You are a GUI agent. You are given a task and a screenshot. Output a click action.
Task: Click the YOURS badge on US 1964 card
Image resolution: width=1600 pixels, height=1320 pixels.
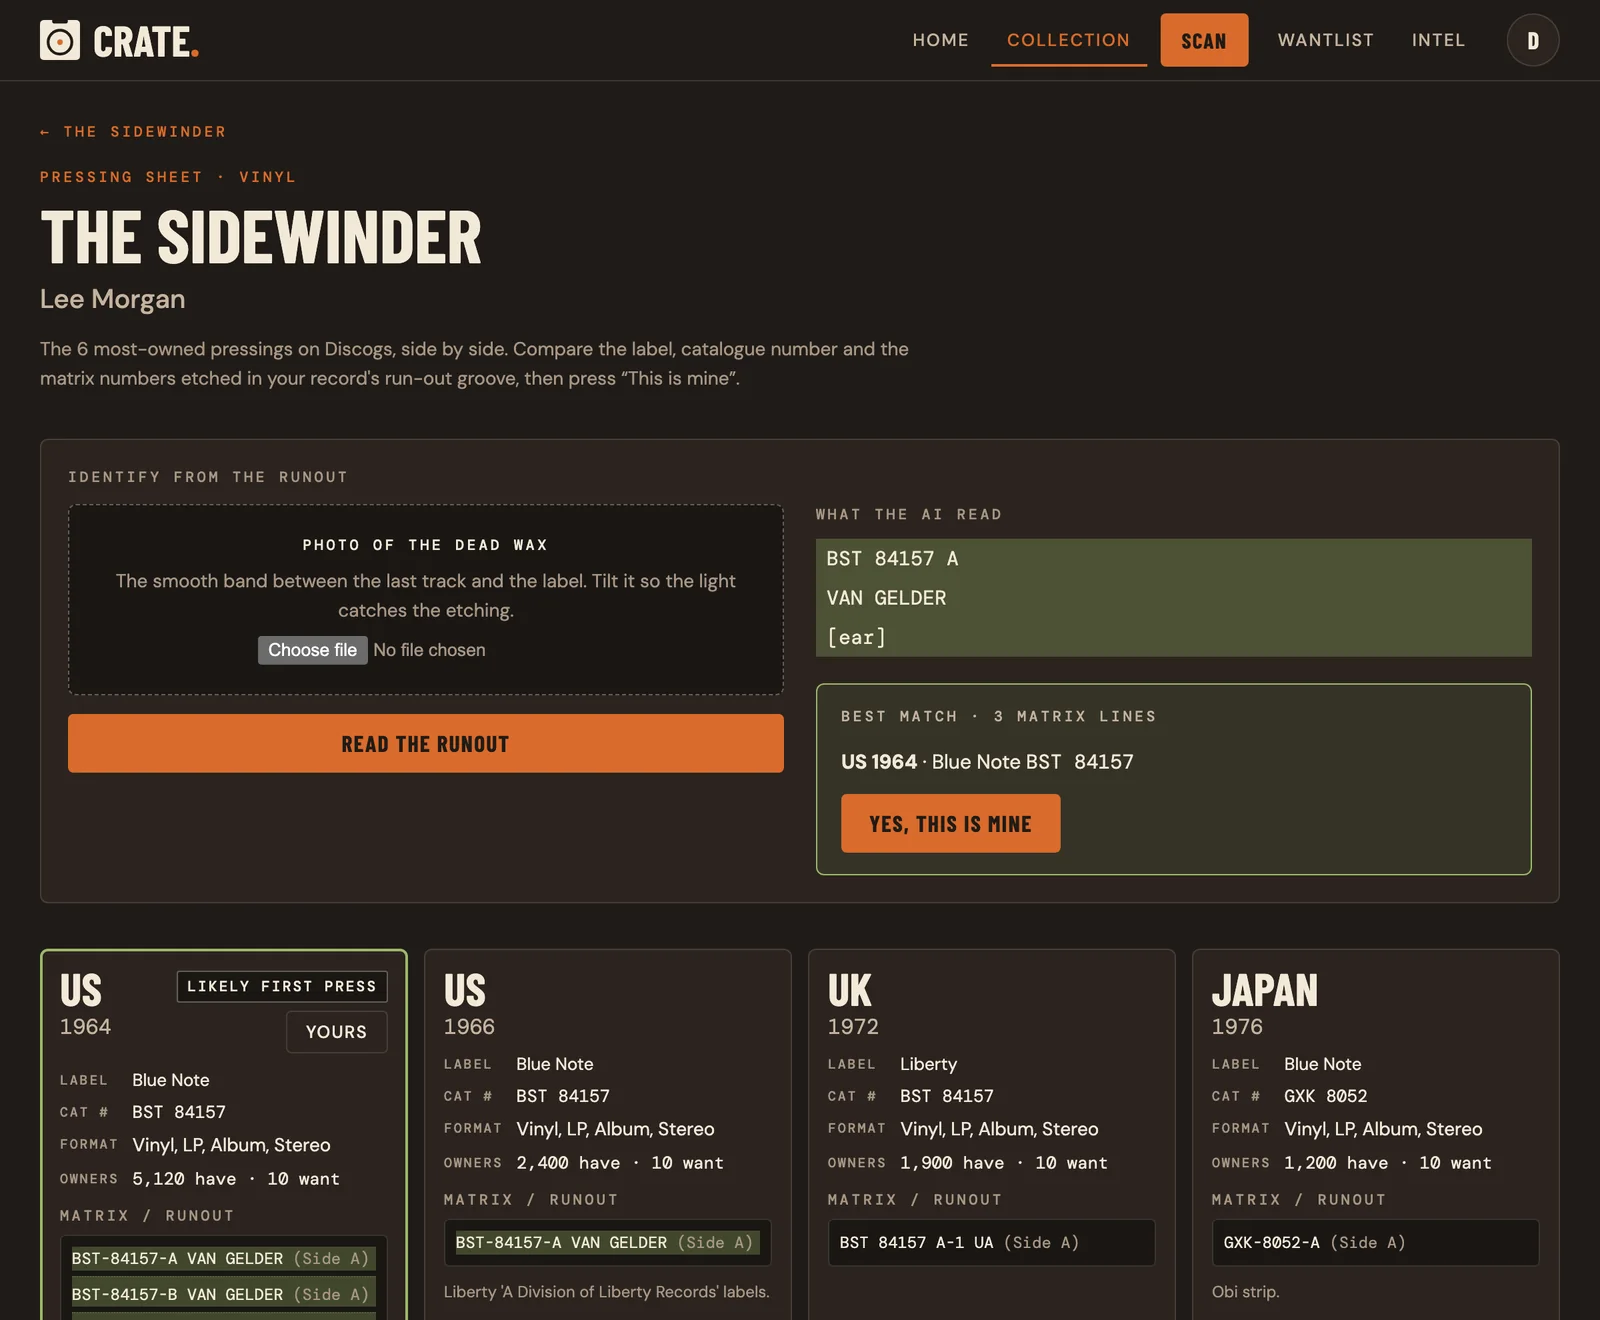[x=336, y=1032]
